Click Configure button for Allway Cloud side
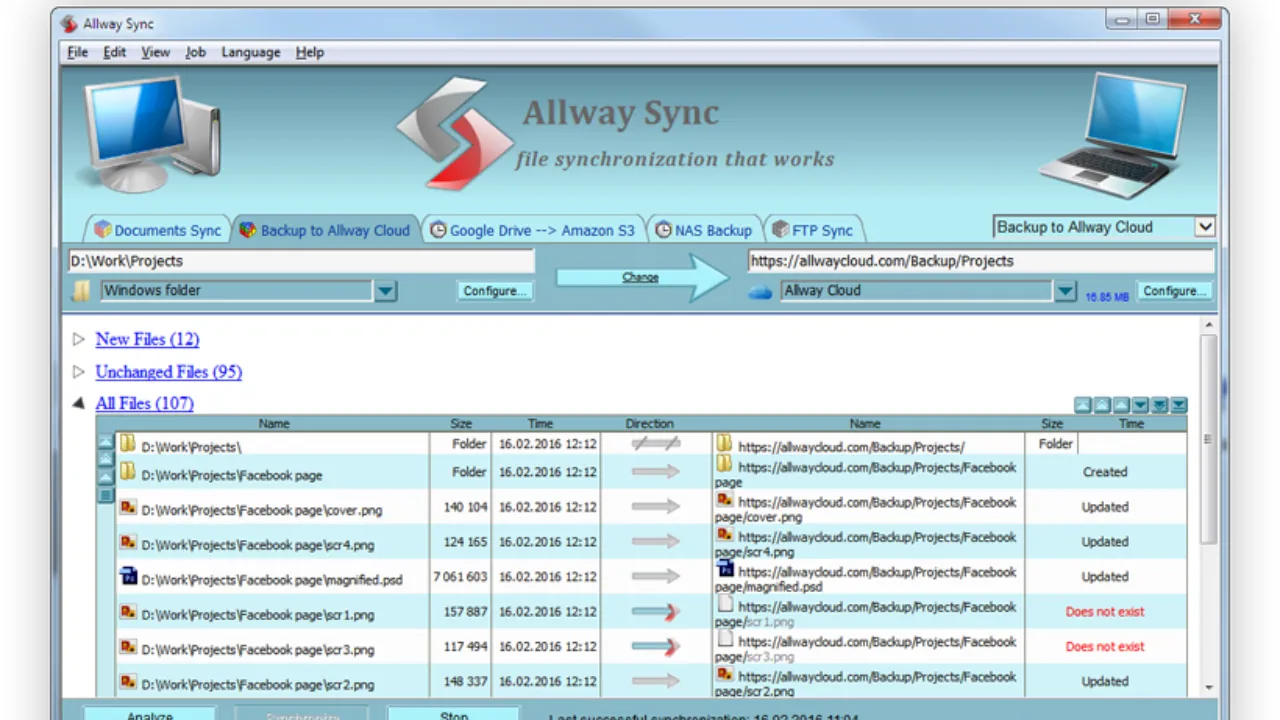This screenshot has height=720, width=1280. (1174, 291)
